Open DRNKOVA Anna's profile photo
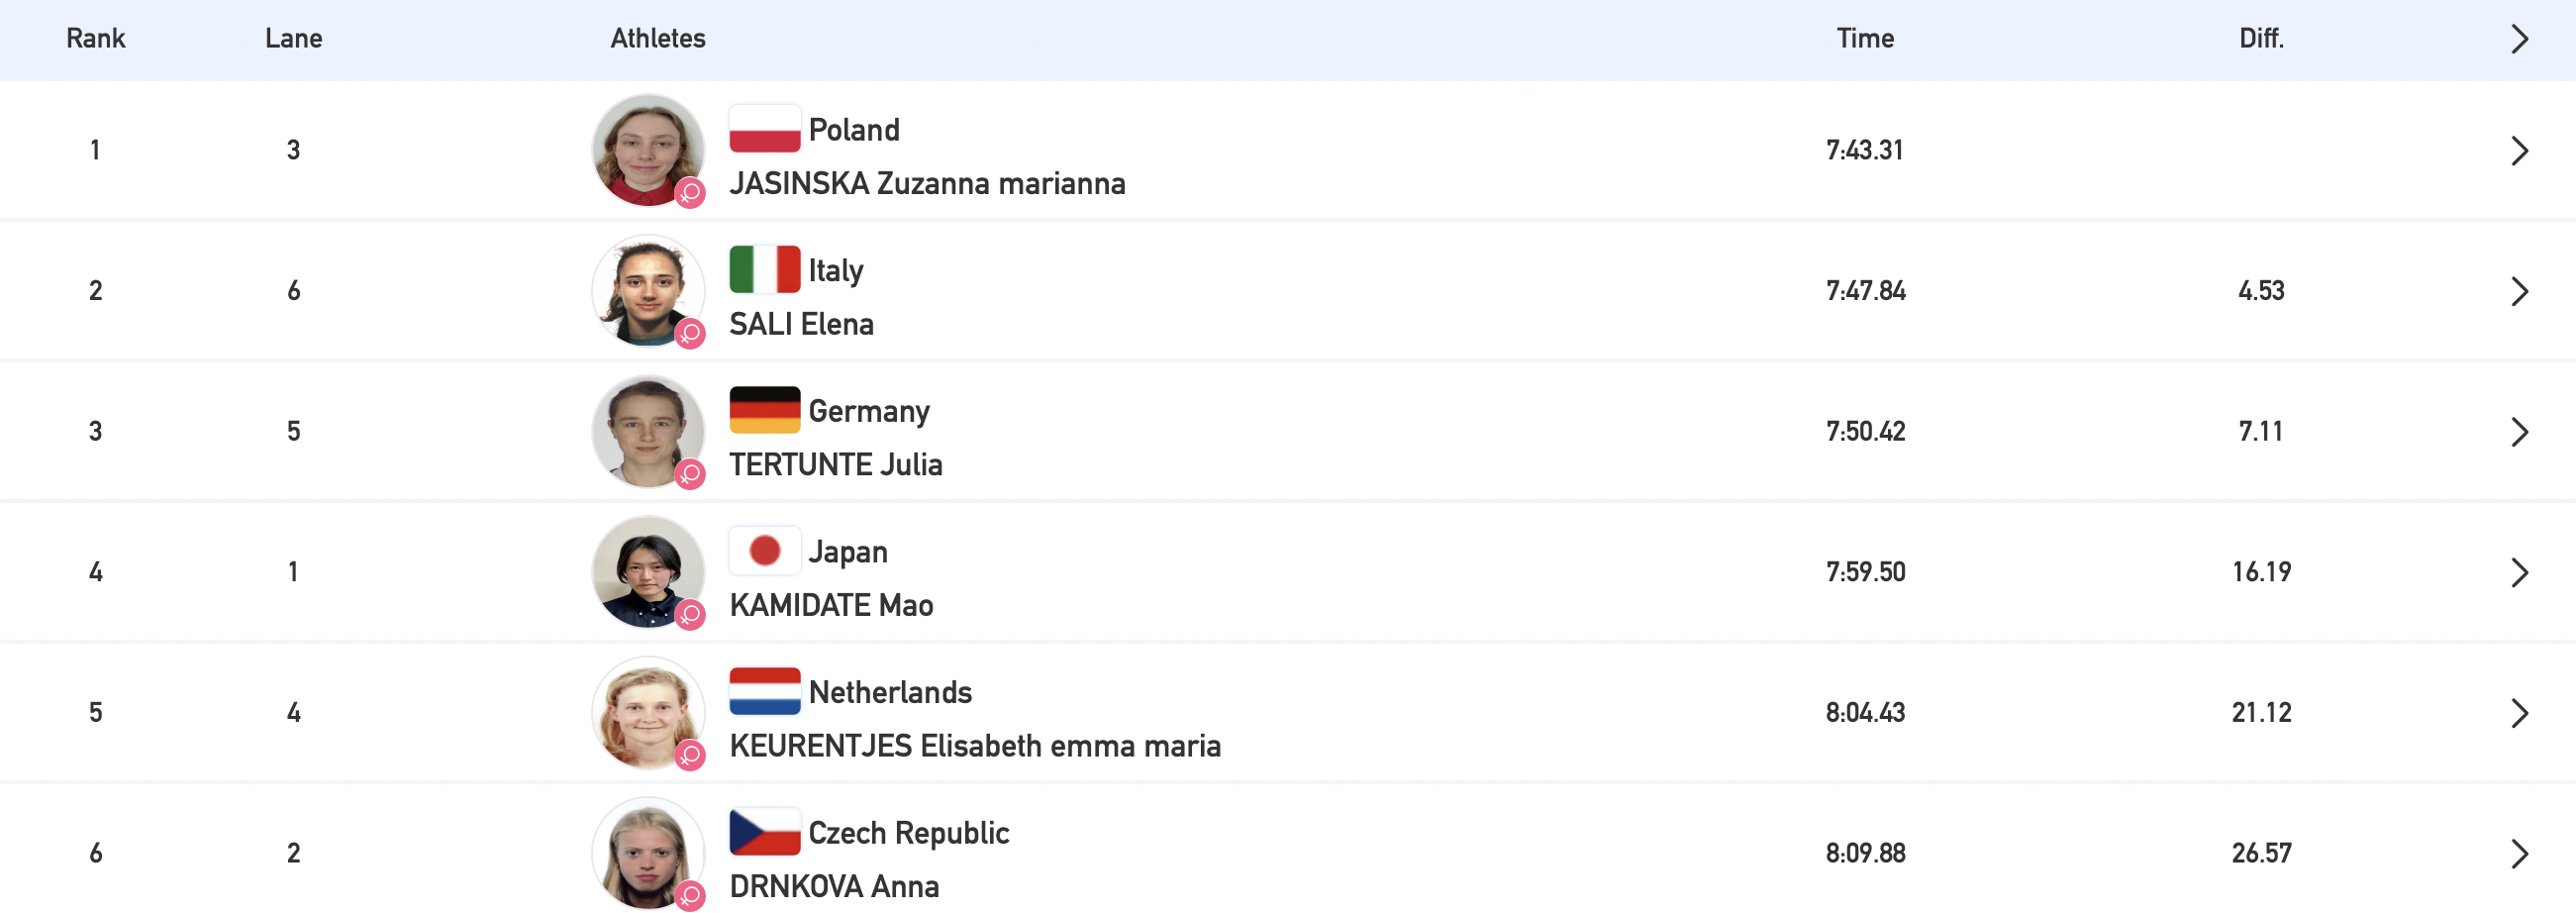The image size is (2576, 913). click(x=648, y=853)
